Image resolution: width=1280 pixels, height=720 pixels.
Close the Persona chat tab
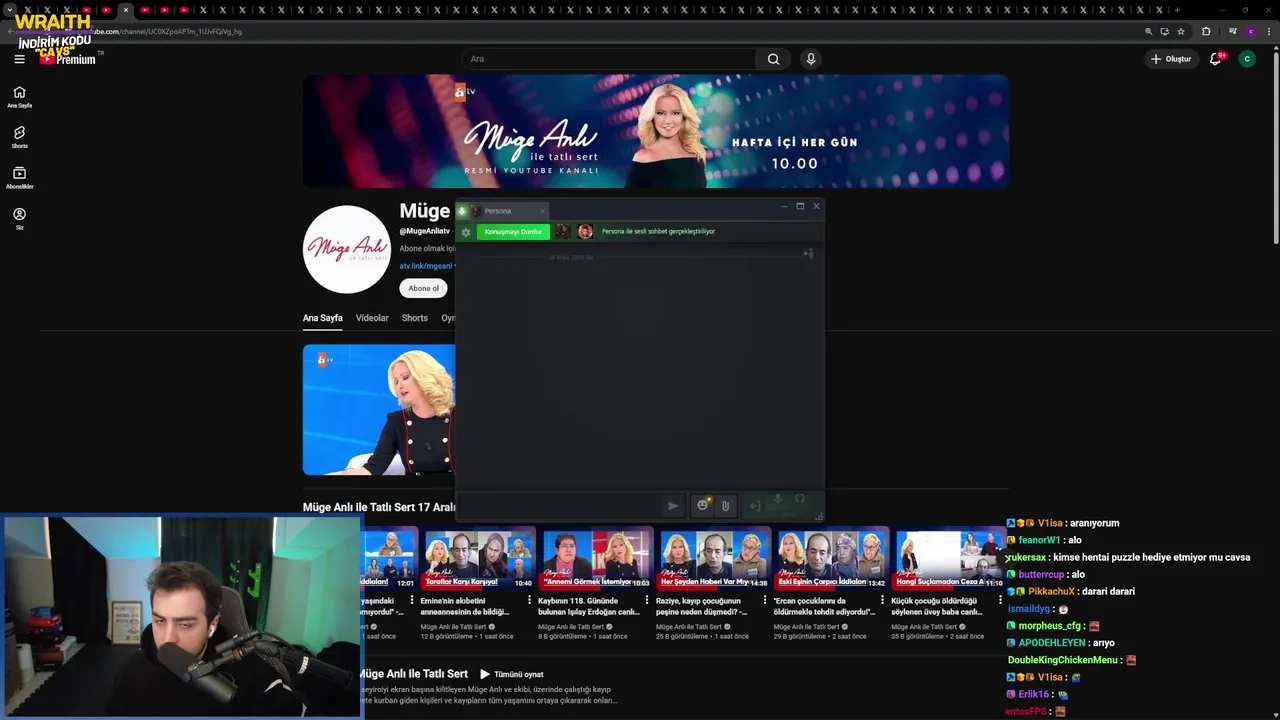click(542, 211)
